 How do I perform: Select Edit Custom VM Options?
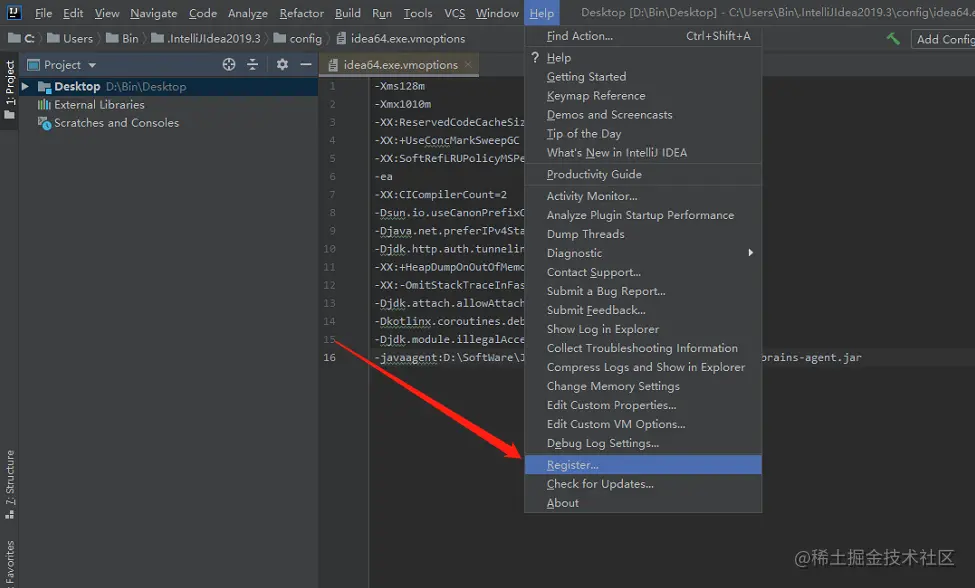[643, 424]
